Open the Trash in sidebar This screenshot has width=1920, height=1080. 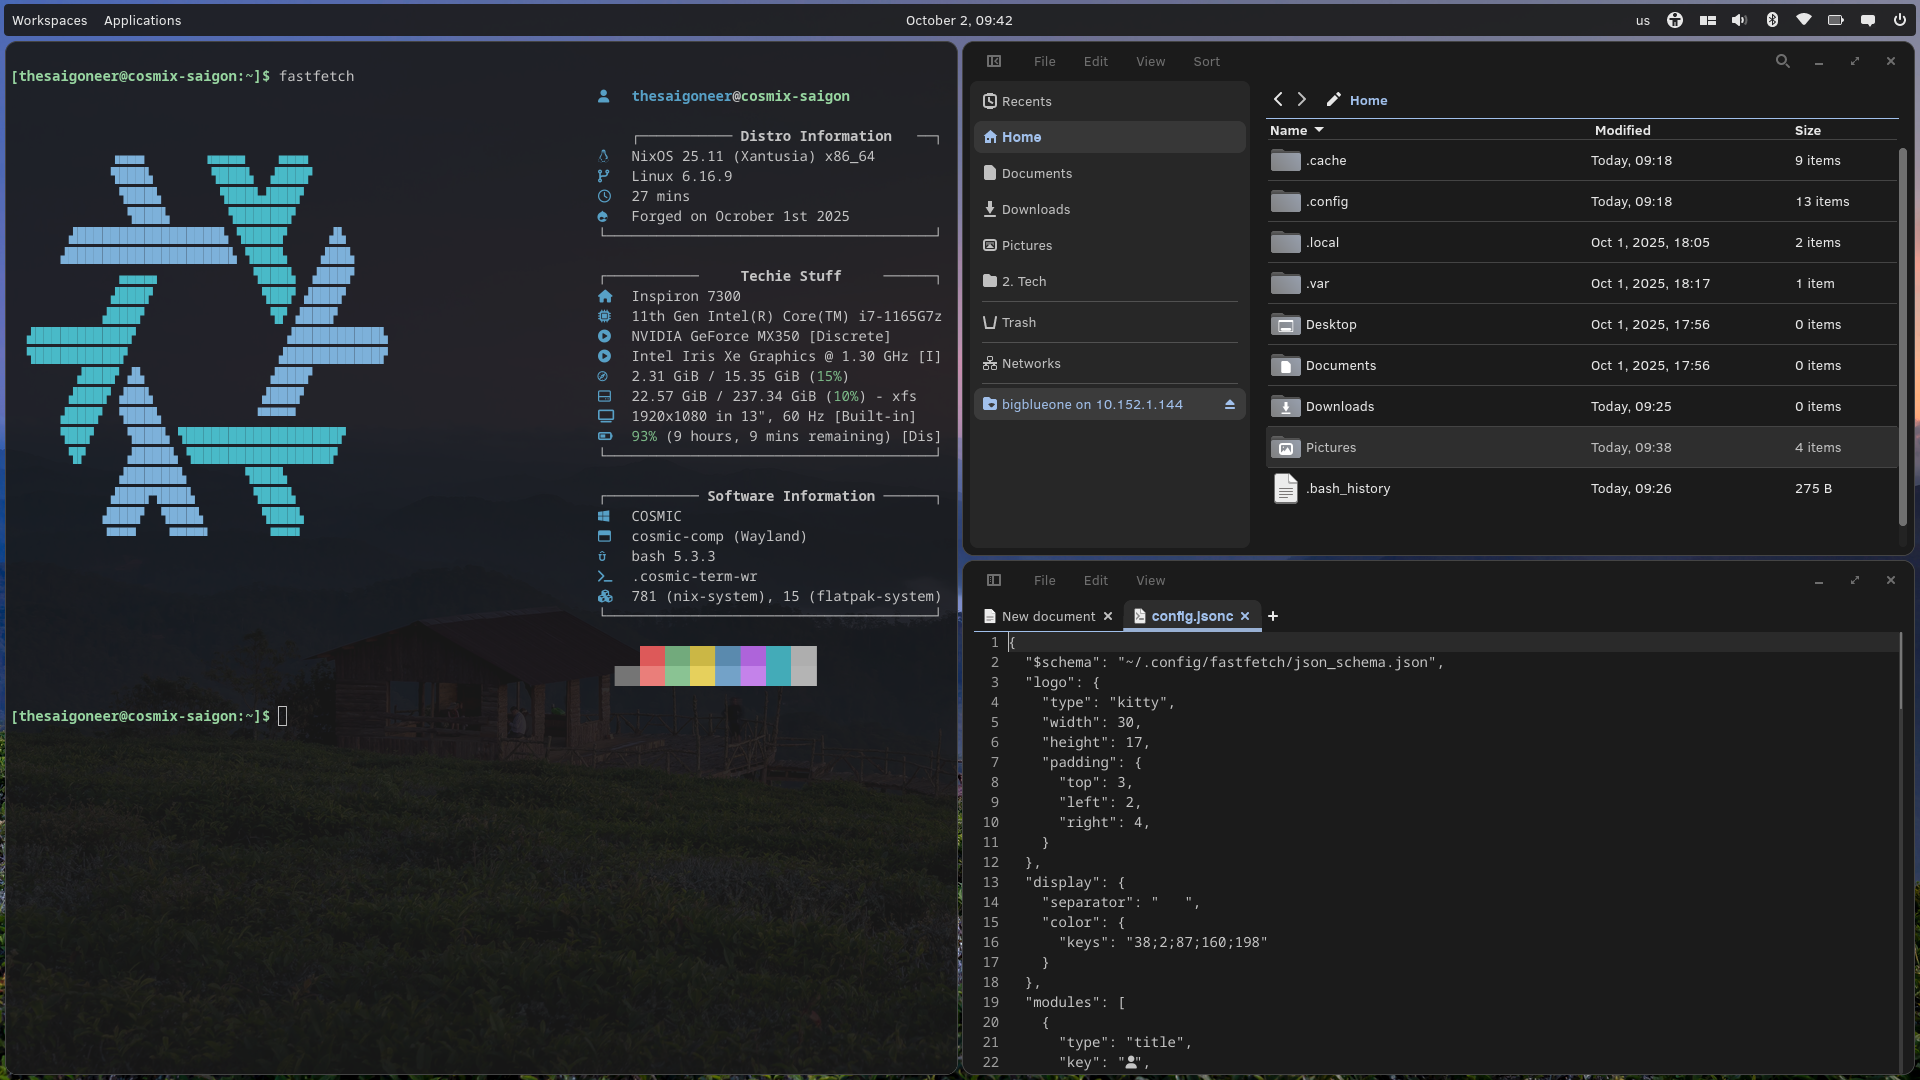1019,322
